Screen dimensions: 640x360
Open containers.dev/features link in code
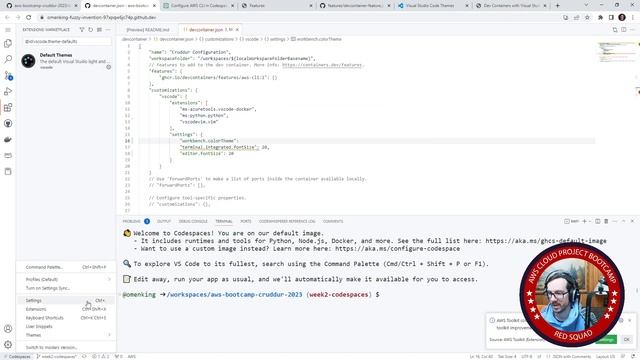point(322,65)
